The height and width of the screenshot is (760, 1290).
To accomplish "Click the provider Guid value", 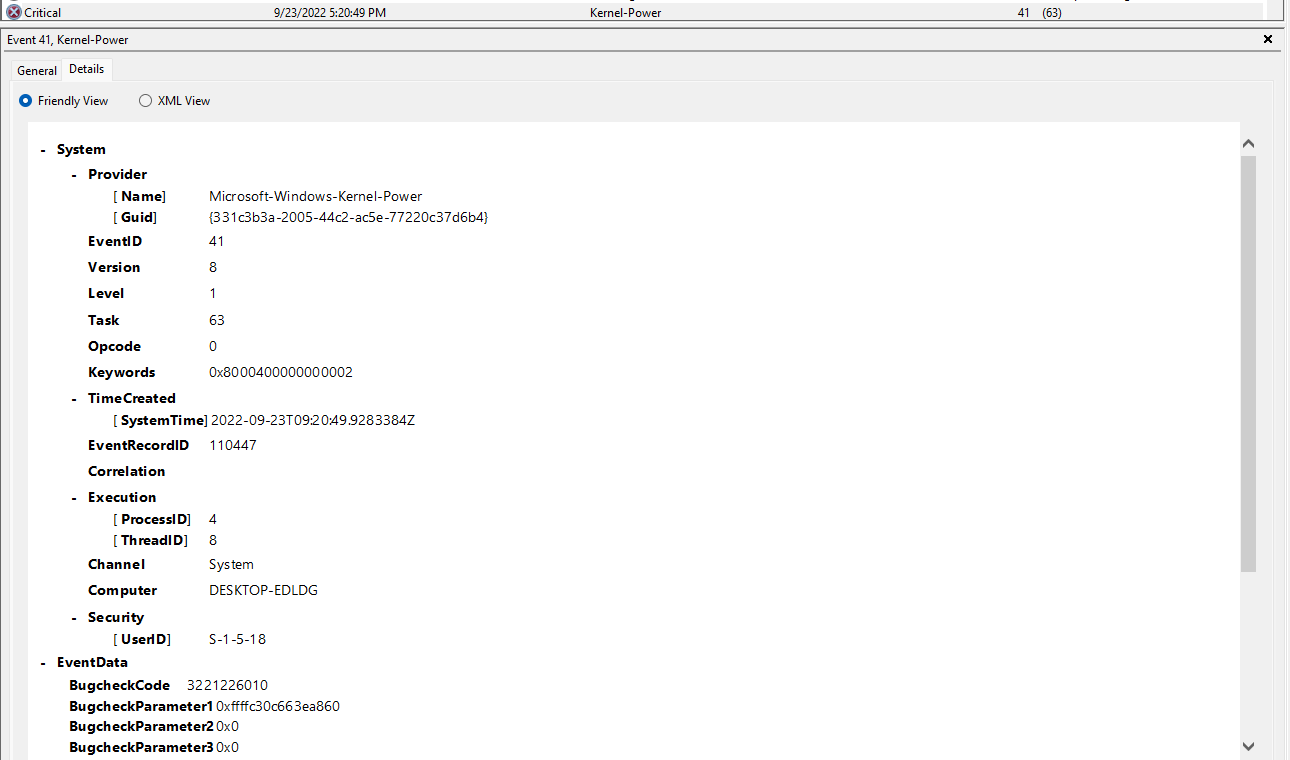I will (x=348, y=217).
